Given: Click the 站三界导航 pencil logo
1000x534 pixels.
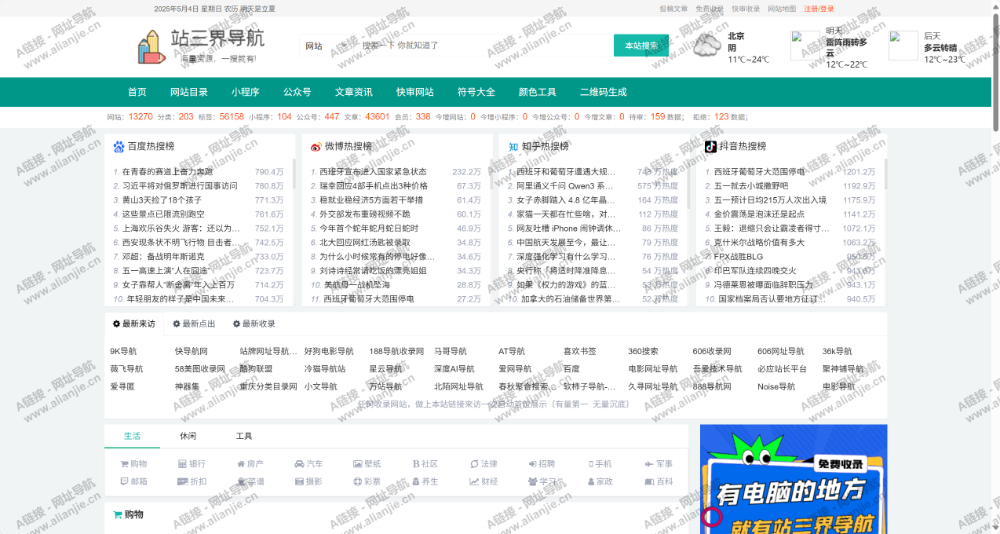Looking at the screenshot, I should 152,47.
